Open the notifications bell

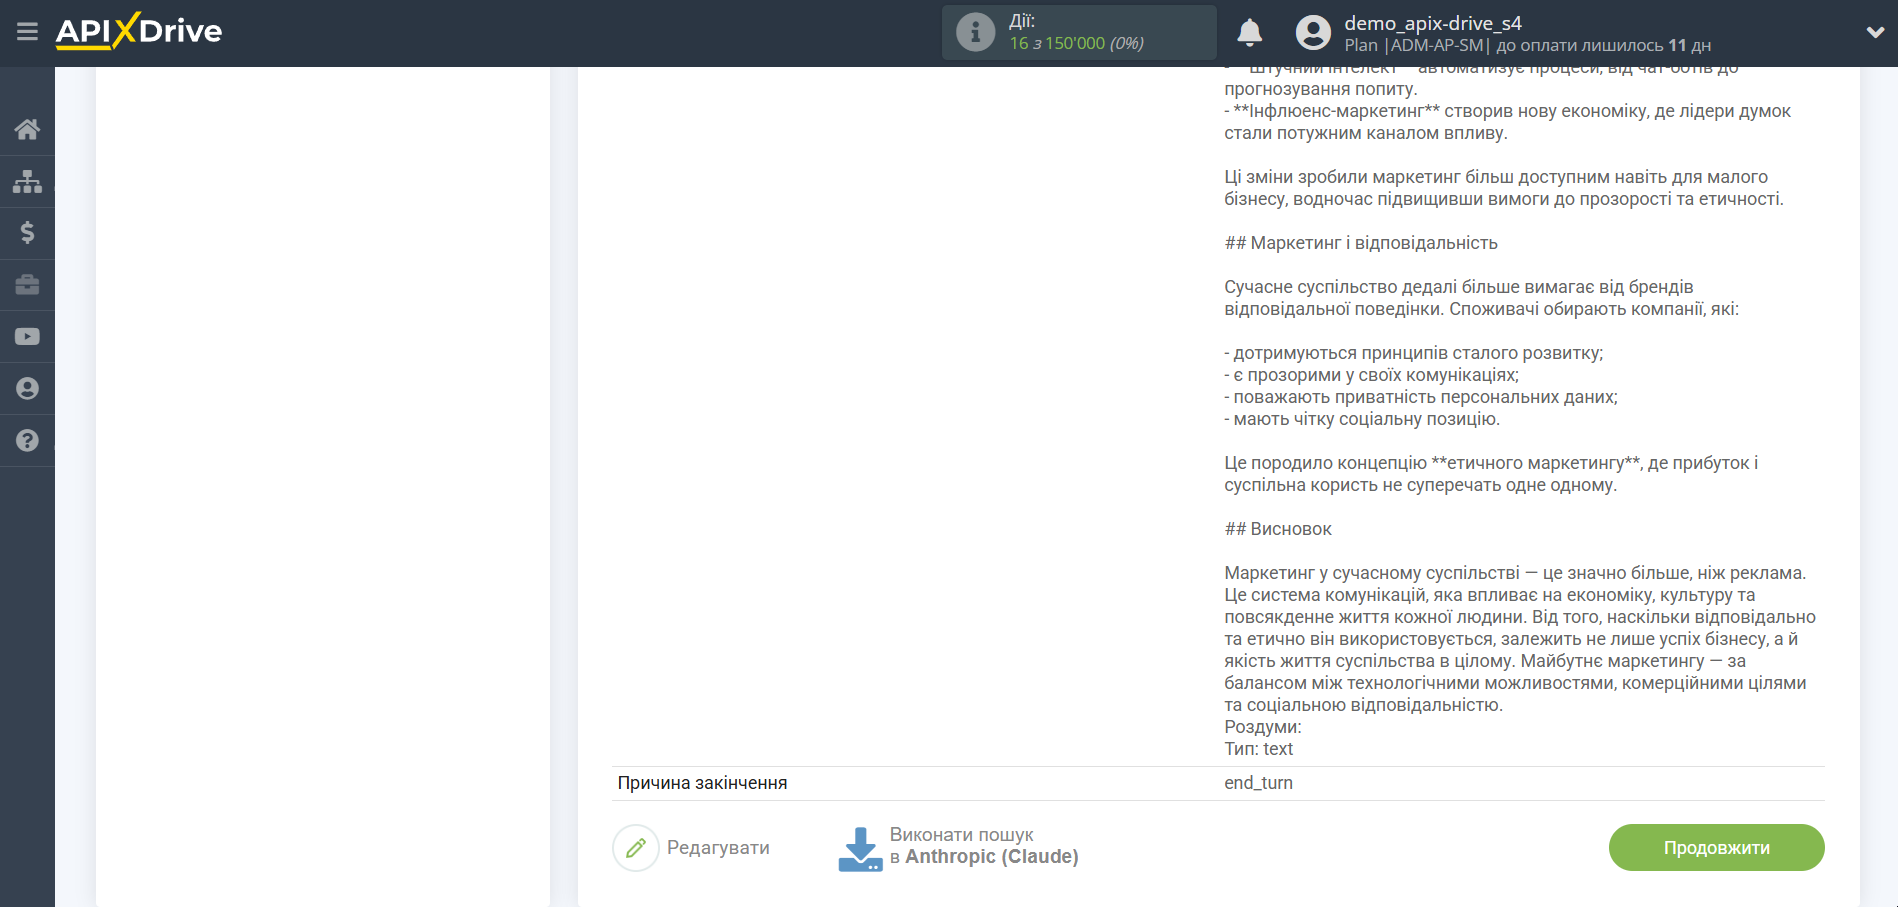coord(1249,33)
